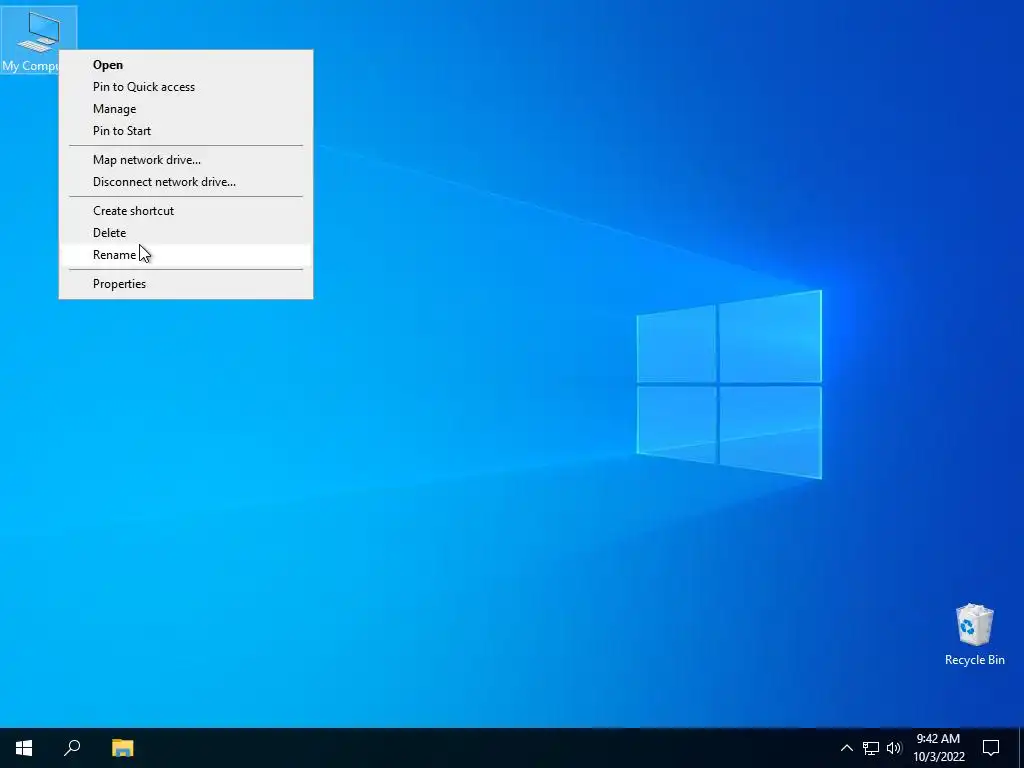Open Properties from the context menu
The width and height of the screenshot is (1024, 768).
pos(186,284)
